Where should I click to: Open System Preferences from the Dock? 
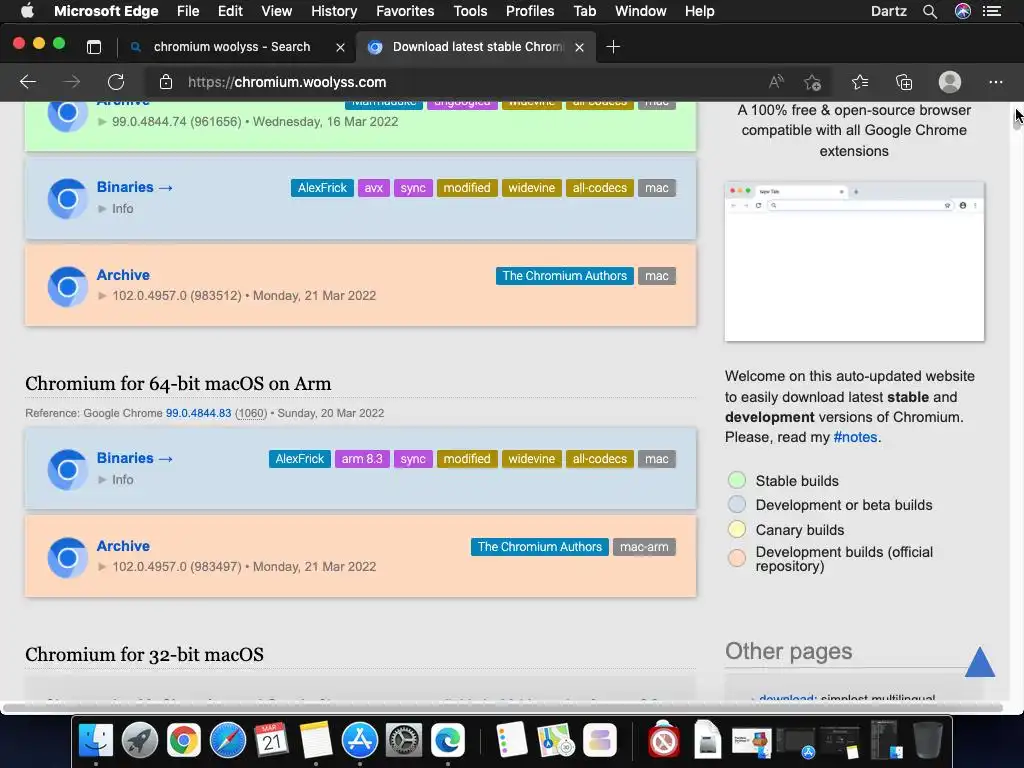404,740
